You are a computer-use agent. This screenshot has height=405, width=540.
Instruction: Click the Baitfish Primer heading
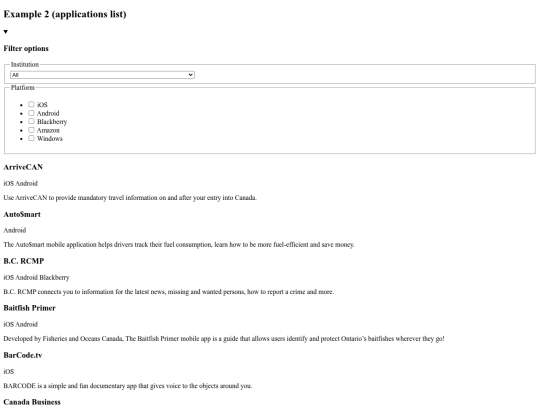tap(30, 308)
